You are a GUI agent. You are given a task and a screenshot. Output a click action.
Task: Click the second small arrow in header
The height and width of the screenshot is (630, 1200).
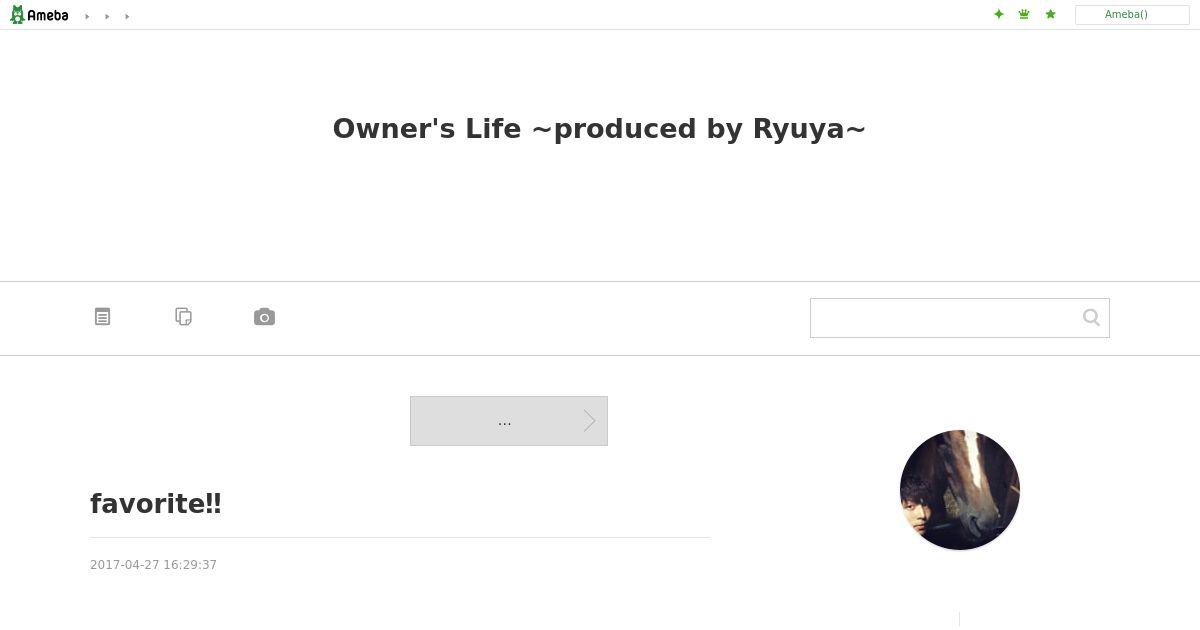(107, 16)
